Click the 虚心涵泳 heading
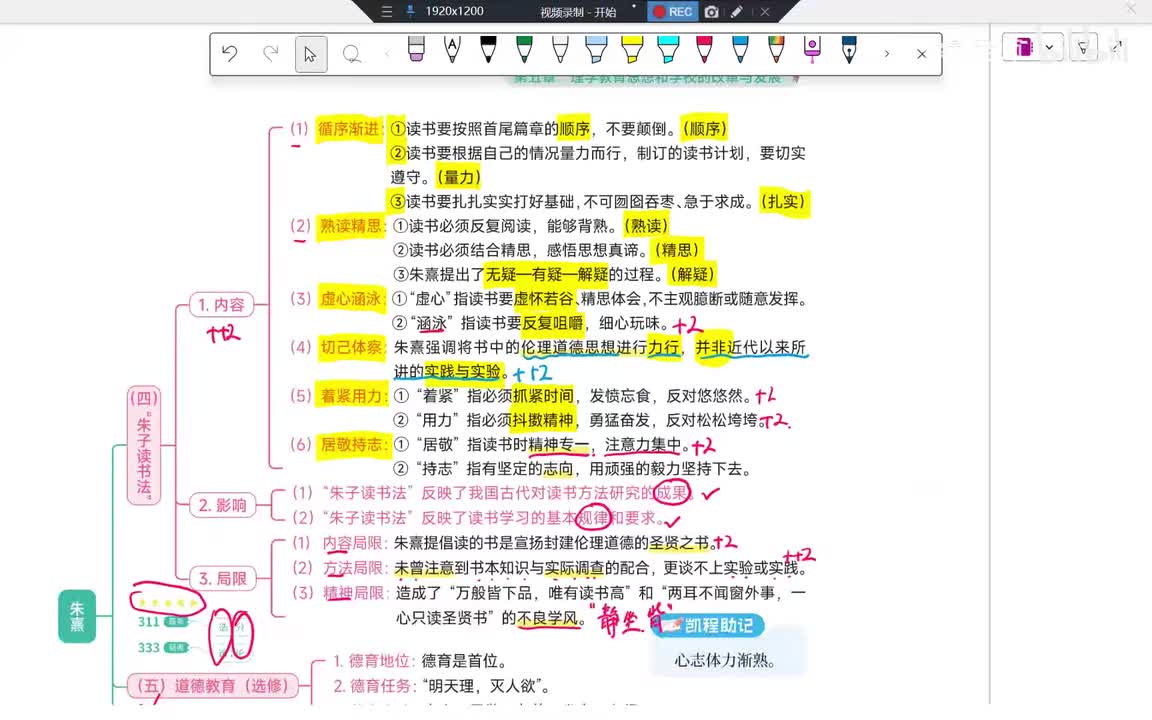This screenshot has width=1152, height=720. [x=351, y=298]
